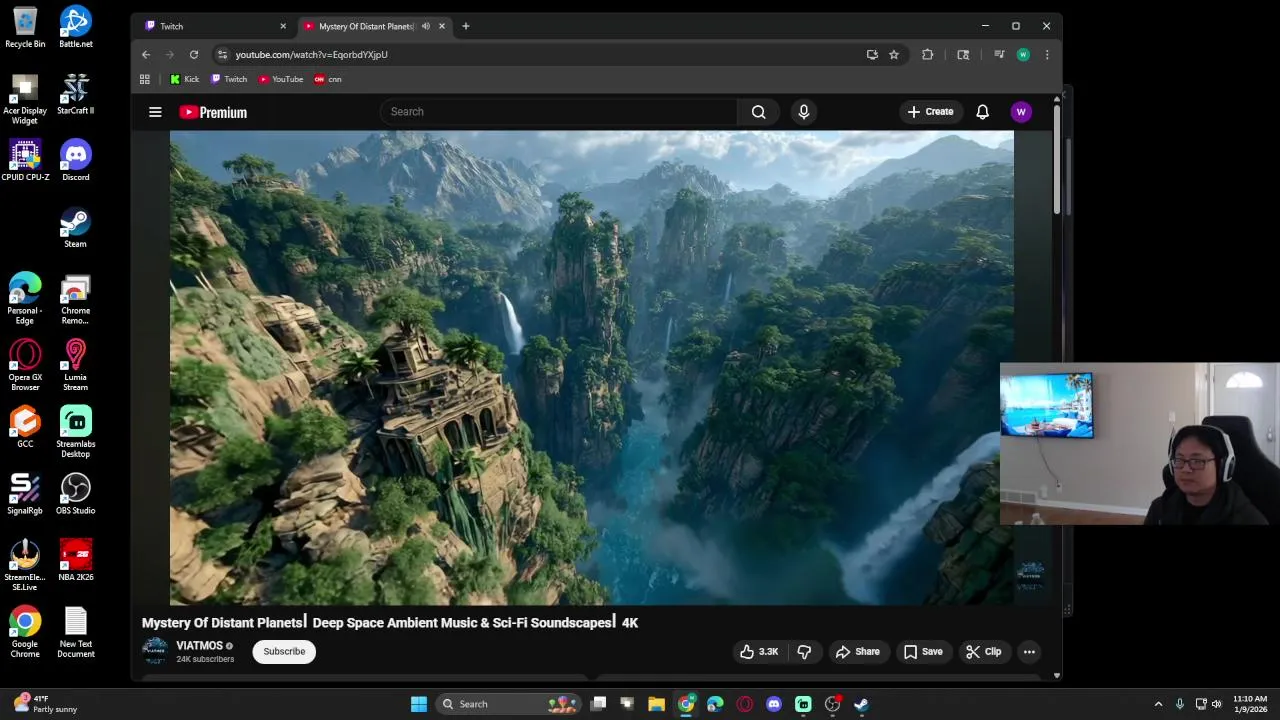Open the YouTube bookmark
This screenshot has height=720, width=1280.
281,79
